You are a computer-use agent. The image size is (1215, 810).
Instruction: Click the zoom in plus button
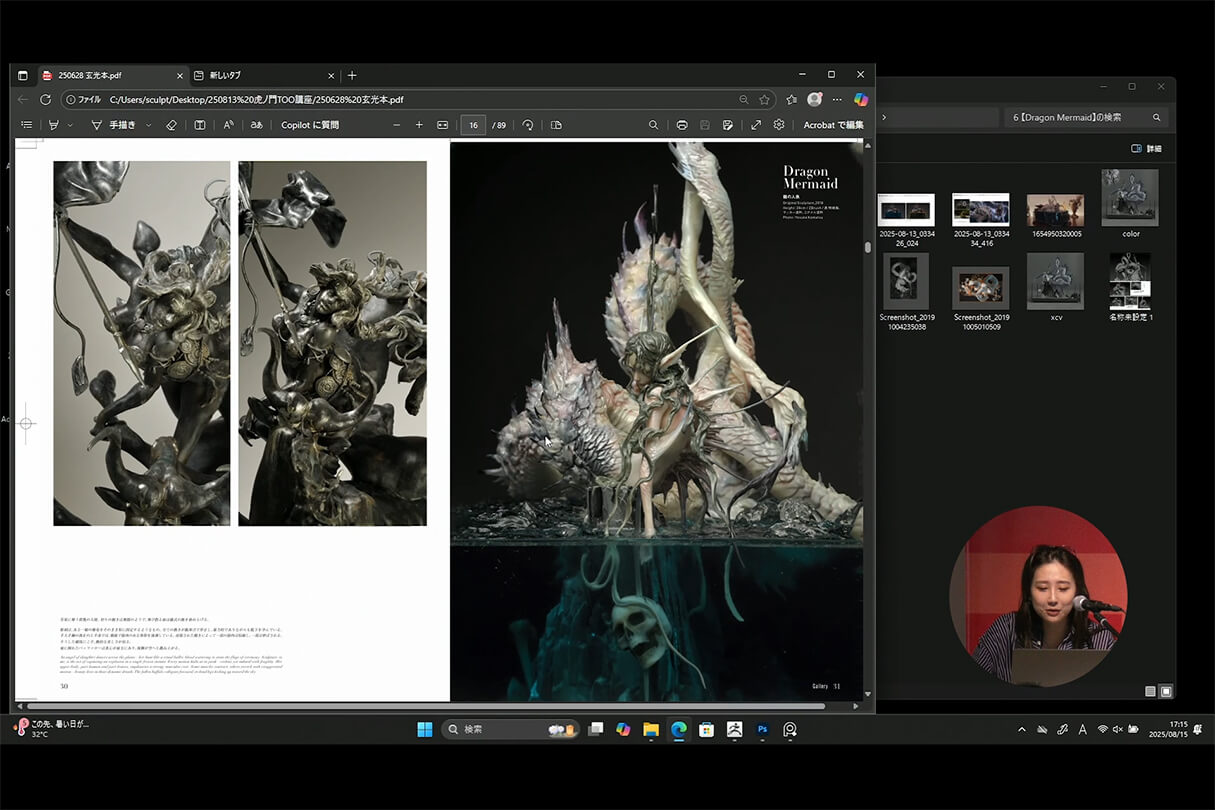[420, 125]
